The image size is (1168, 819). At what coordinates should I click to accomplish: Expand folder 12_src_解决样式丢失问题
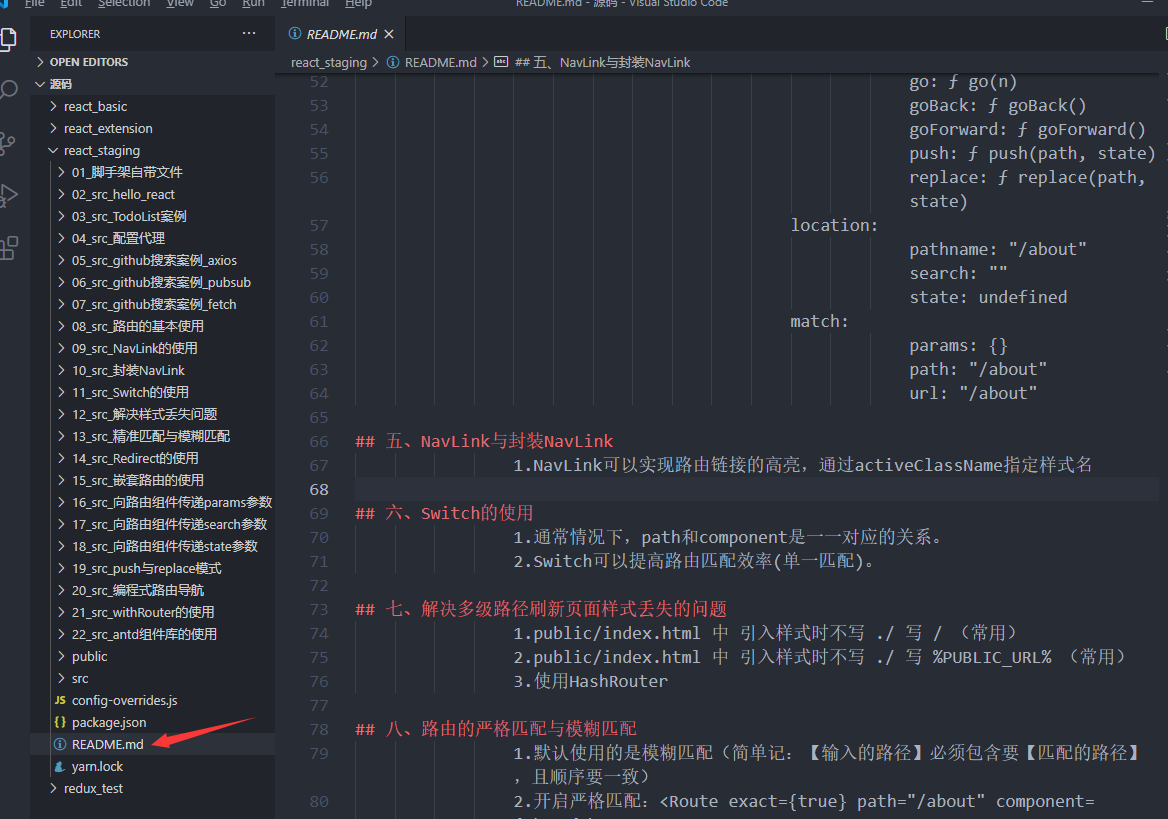click(x=61, y=414)
